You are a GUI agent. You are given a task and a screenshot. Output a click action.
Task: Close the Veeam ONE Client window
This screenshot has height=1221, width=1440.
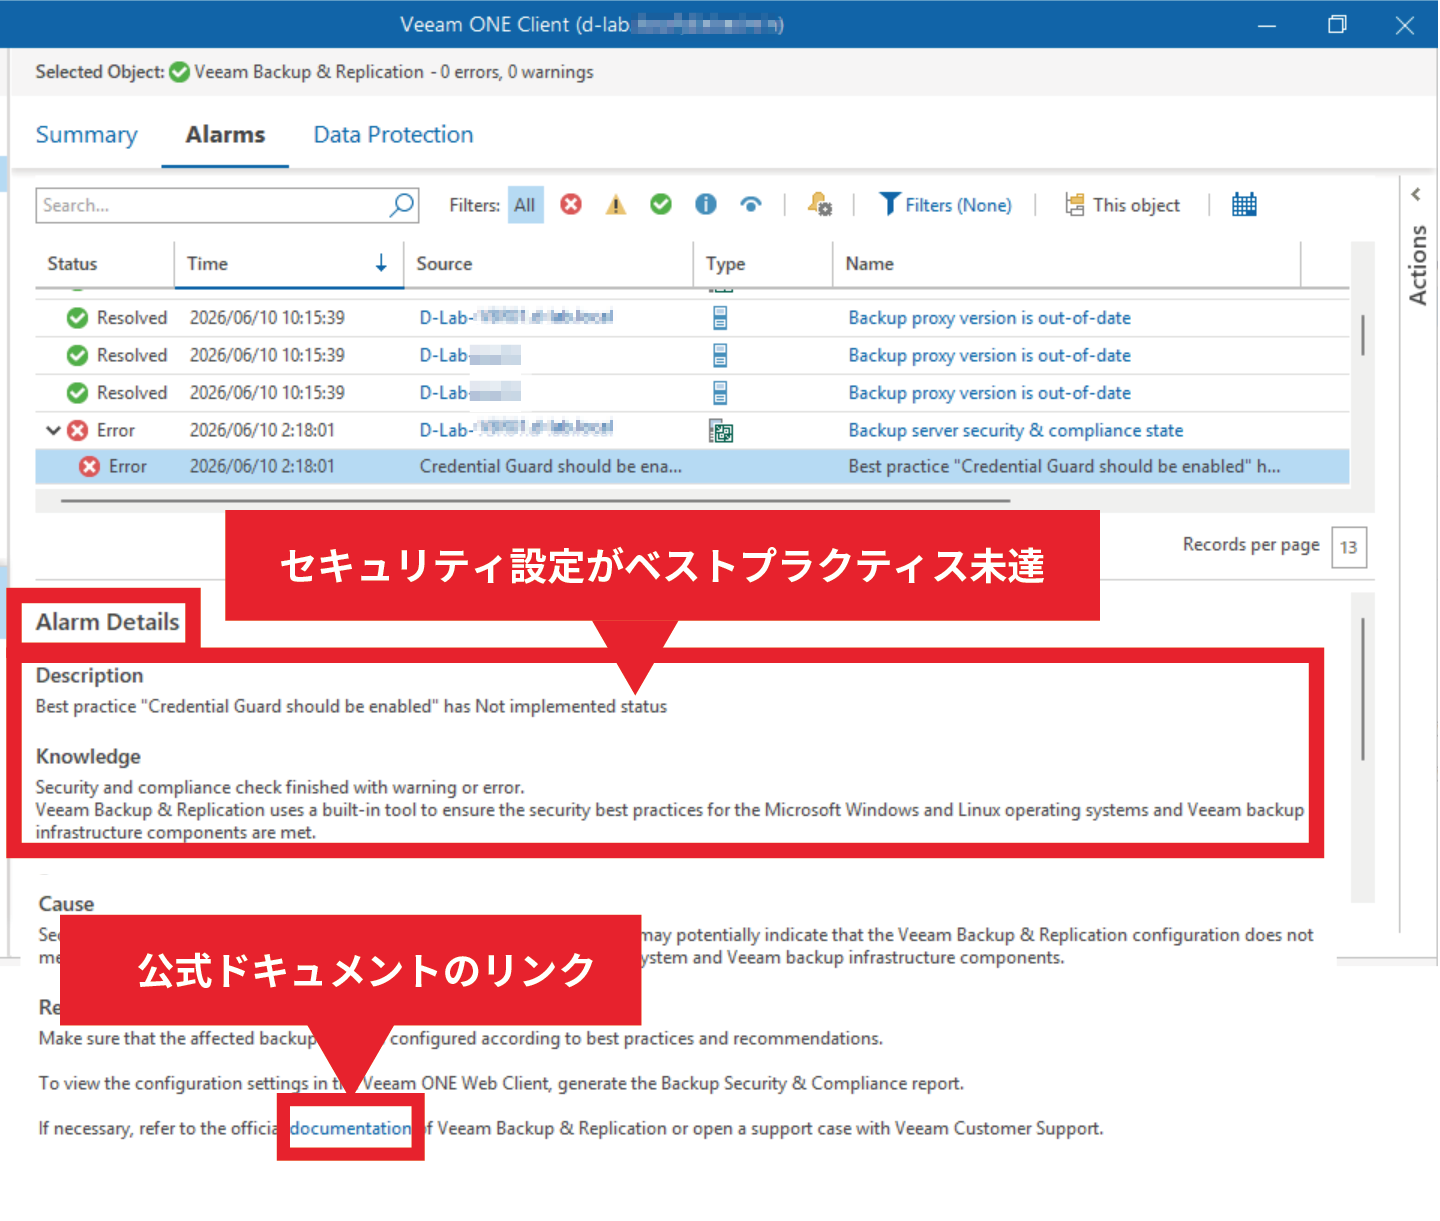click(1405, 25)
